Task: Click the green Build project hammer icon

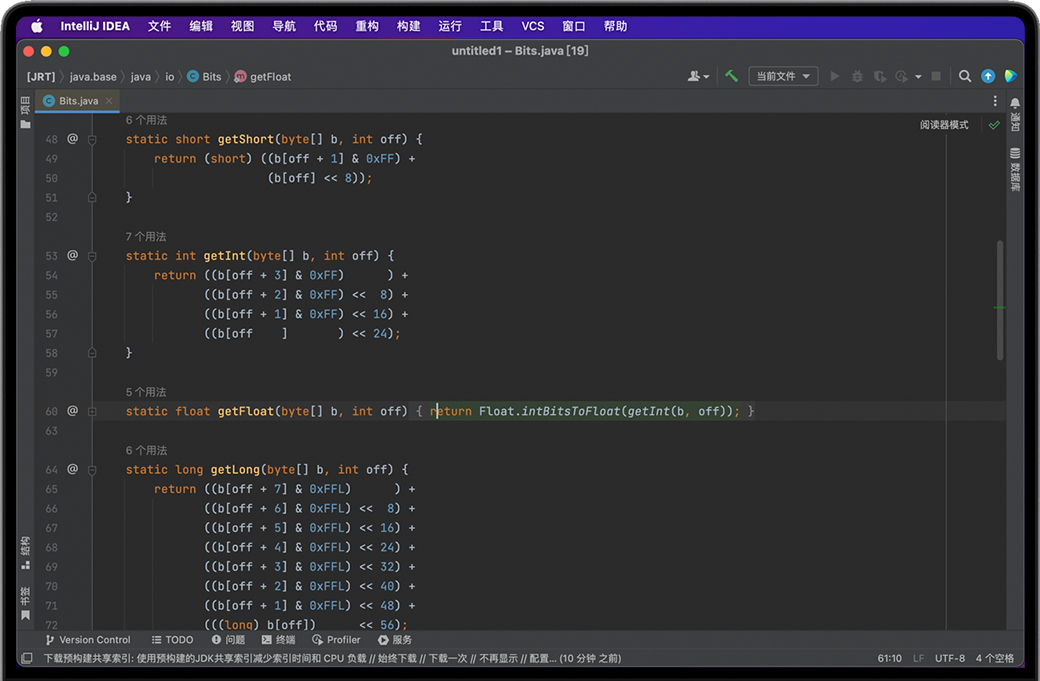Action: pos(732,76)
